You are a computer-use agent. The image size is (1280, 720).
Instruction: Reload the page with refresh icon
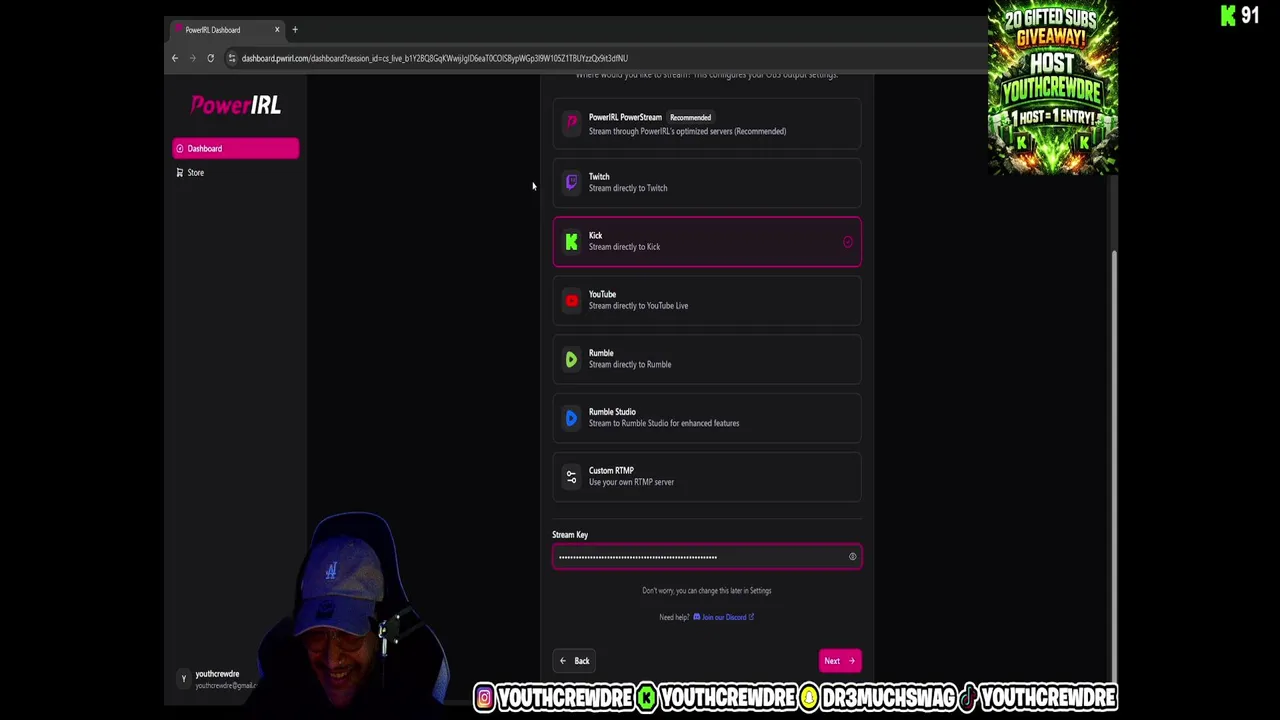[210, 58]
